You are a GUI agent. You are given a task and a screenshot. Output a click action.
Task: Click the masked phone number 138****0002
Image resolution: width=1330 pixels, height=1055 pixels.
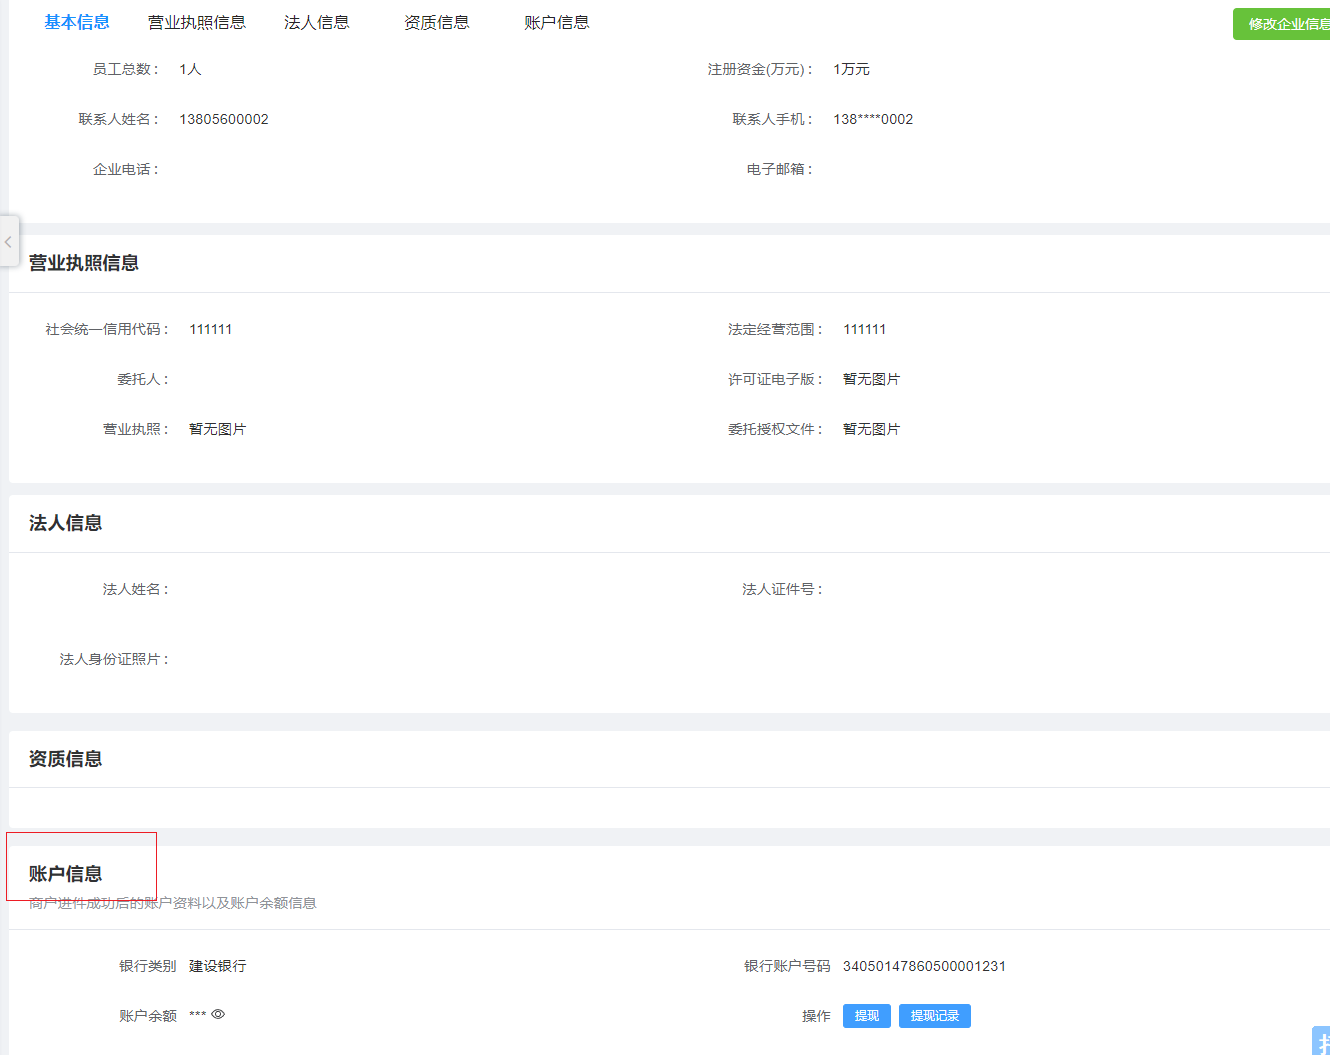(873, 119)
